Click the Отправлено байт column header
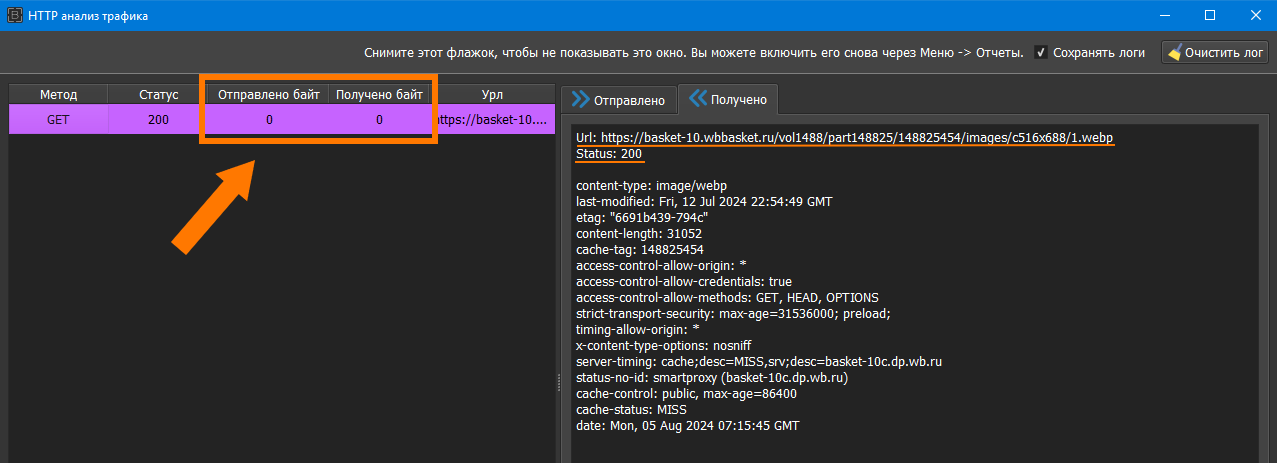The width and height of the screenshot is (1277, 463). point(269,94)
